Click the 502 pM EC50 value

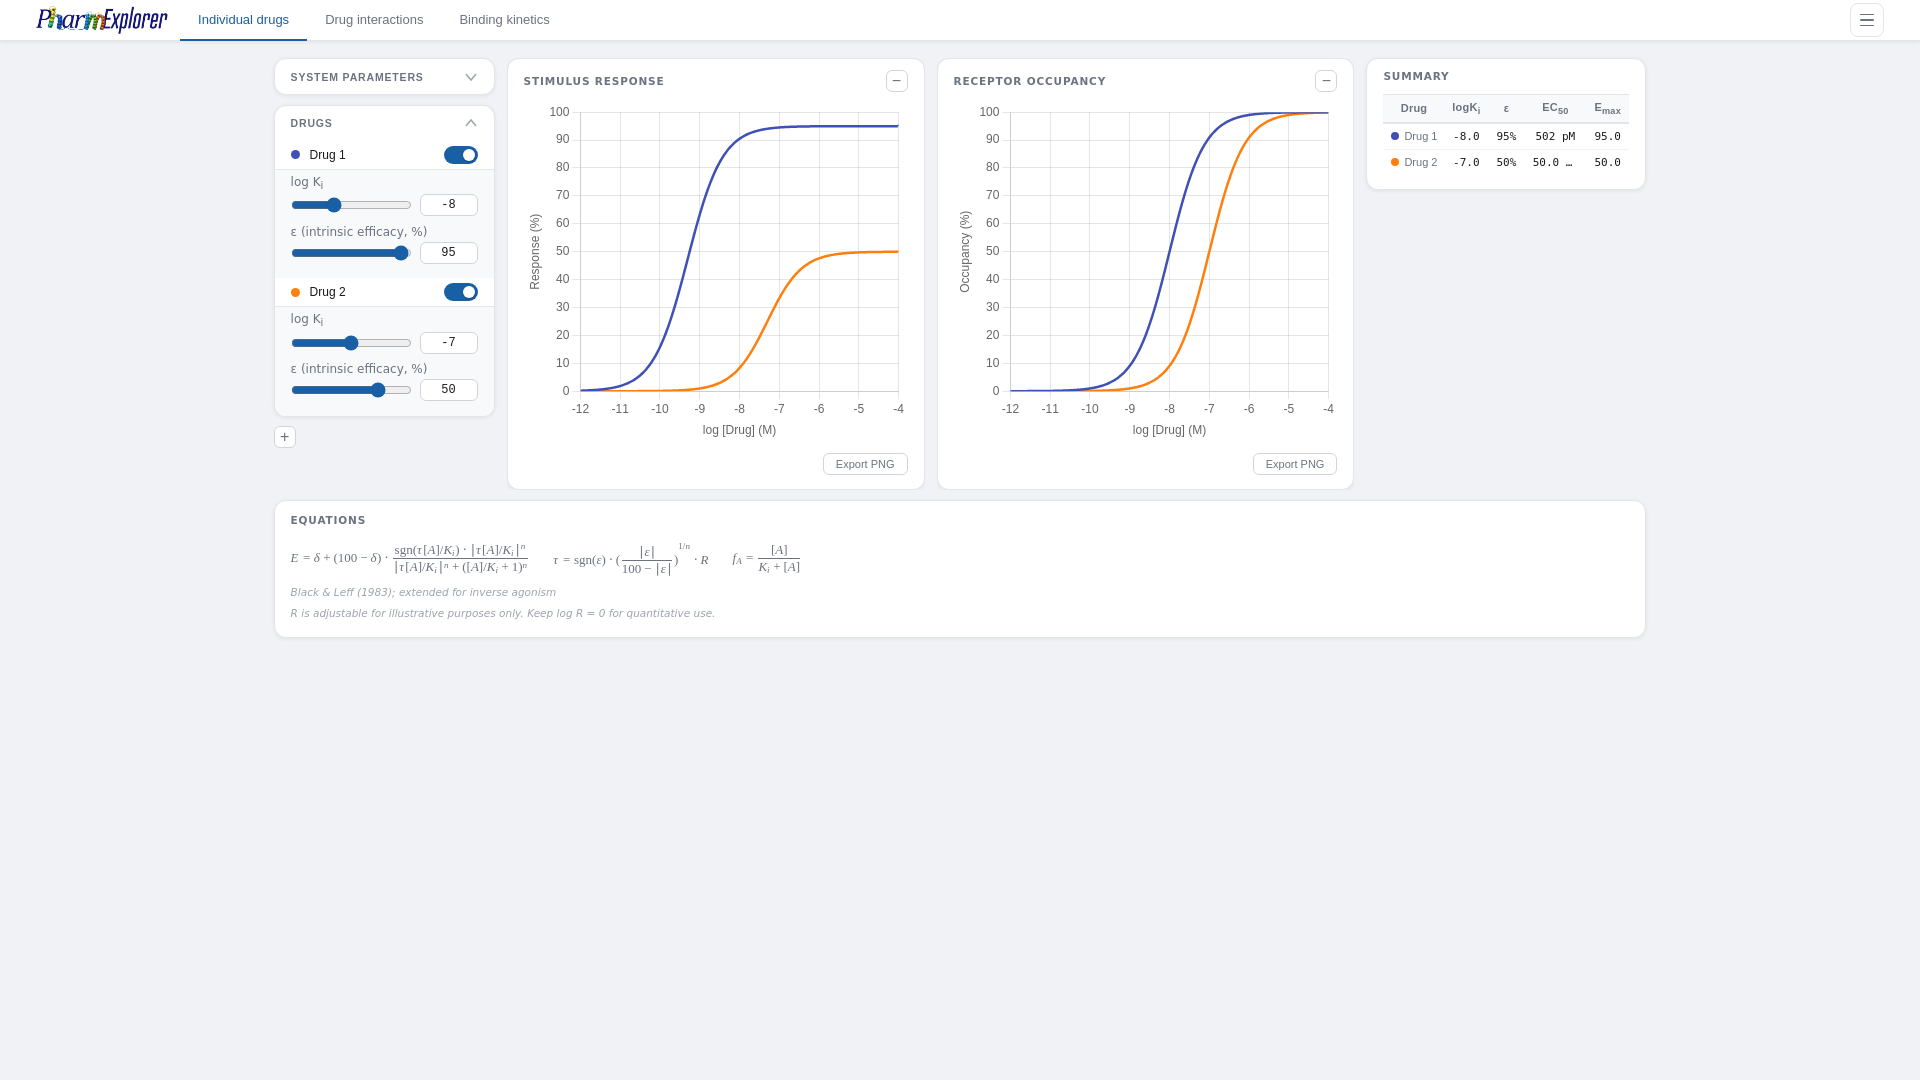(1555, 136)
